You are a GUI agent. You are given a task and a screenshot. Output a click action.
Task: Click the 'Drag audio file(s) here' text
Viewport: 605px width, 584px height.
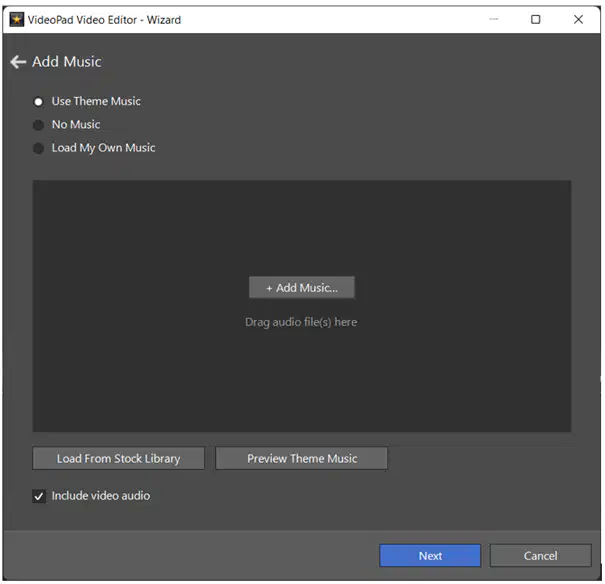(301, 322)
